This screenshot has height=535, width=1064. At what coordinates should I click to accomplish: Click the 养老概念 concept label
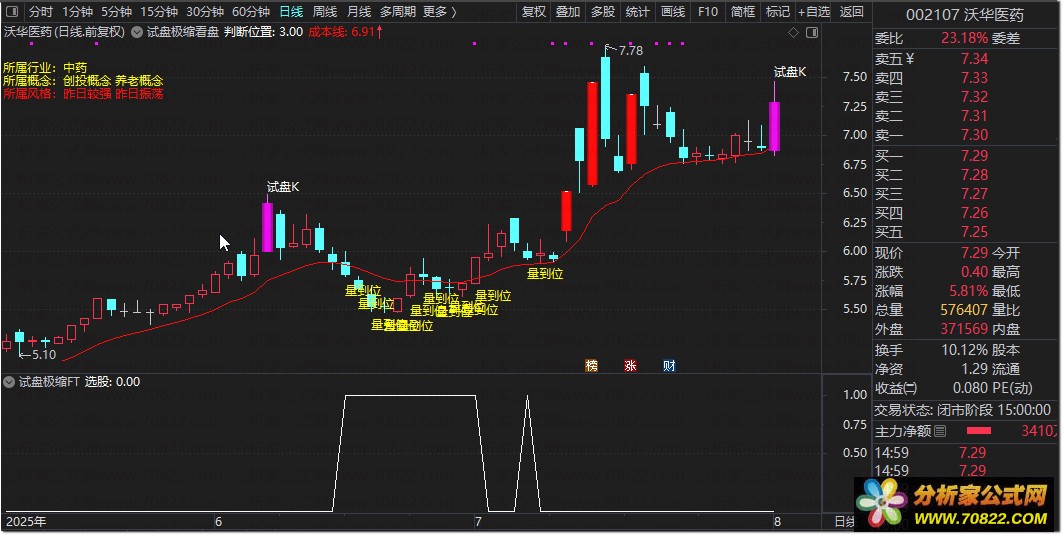(139, 81)
